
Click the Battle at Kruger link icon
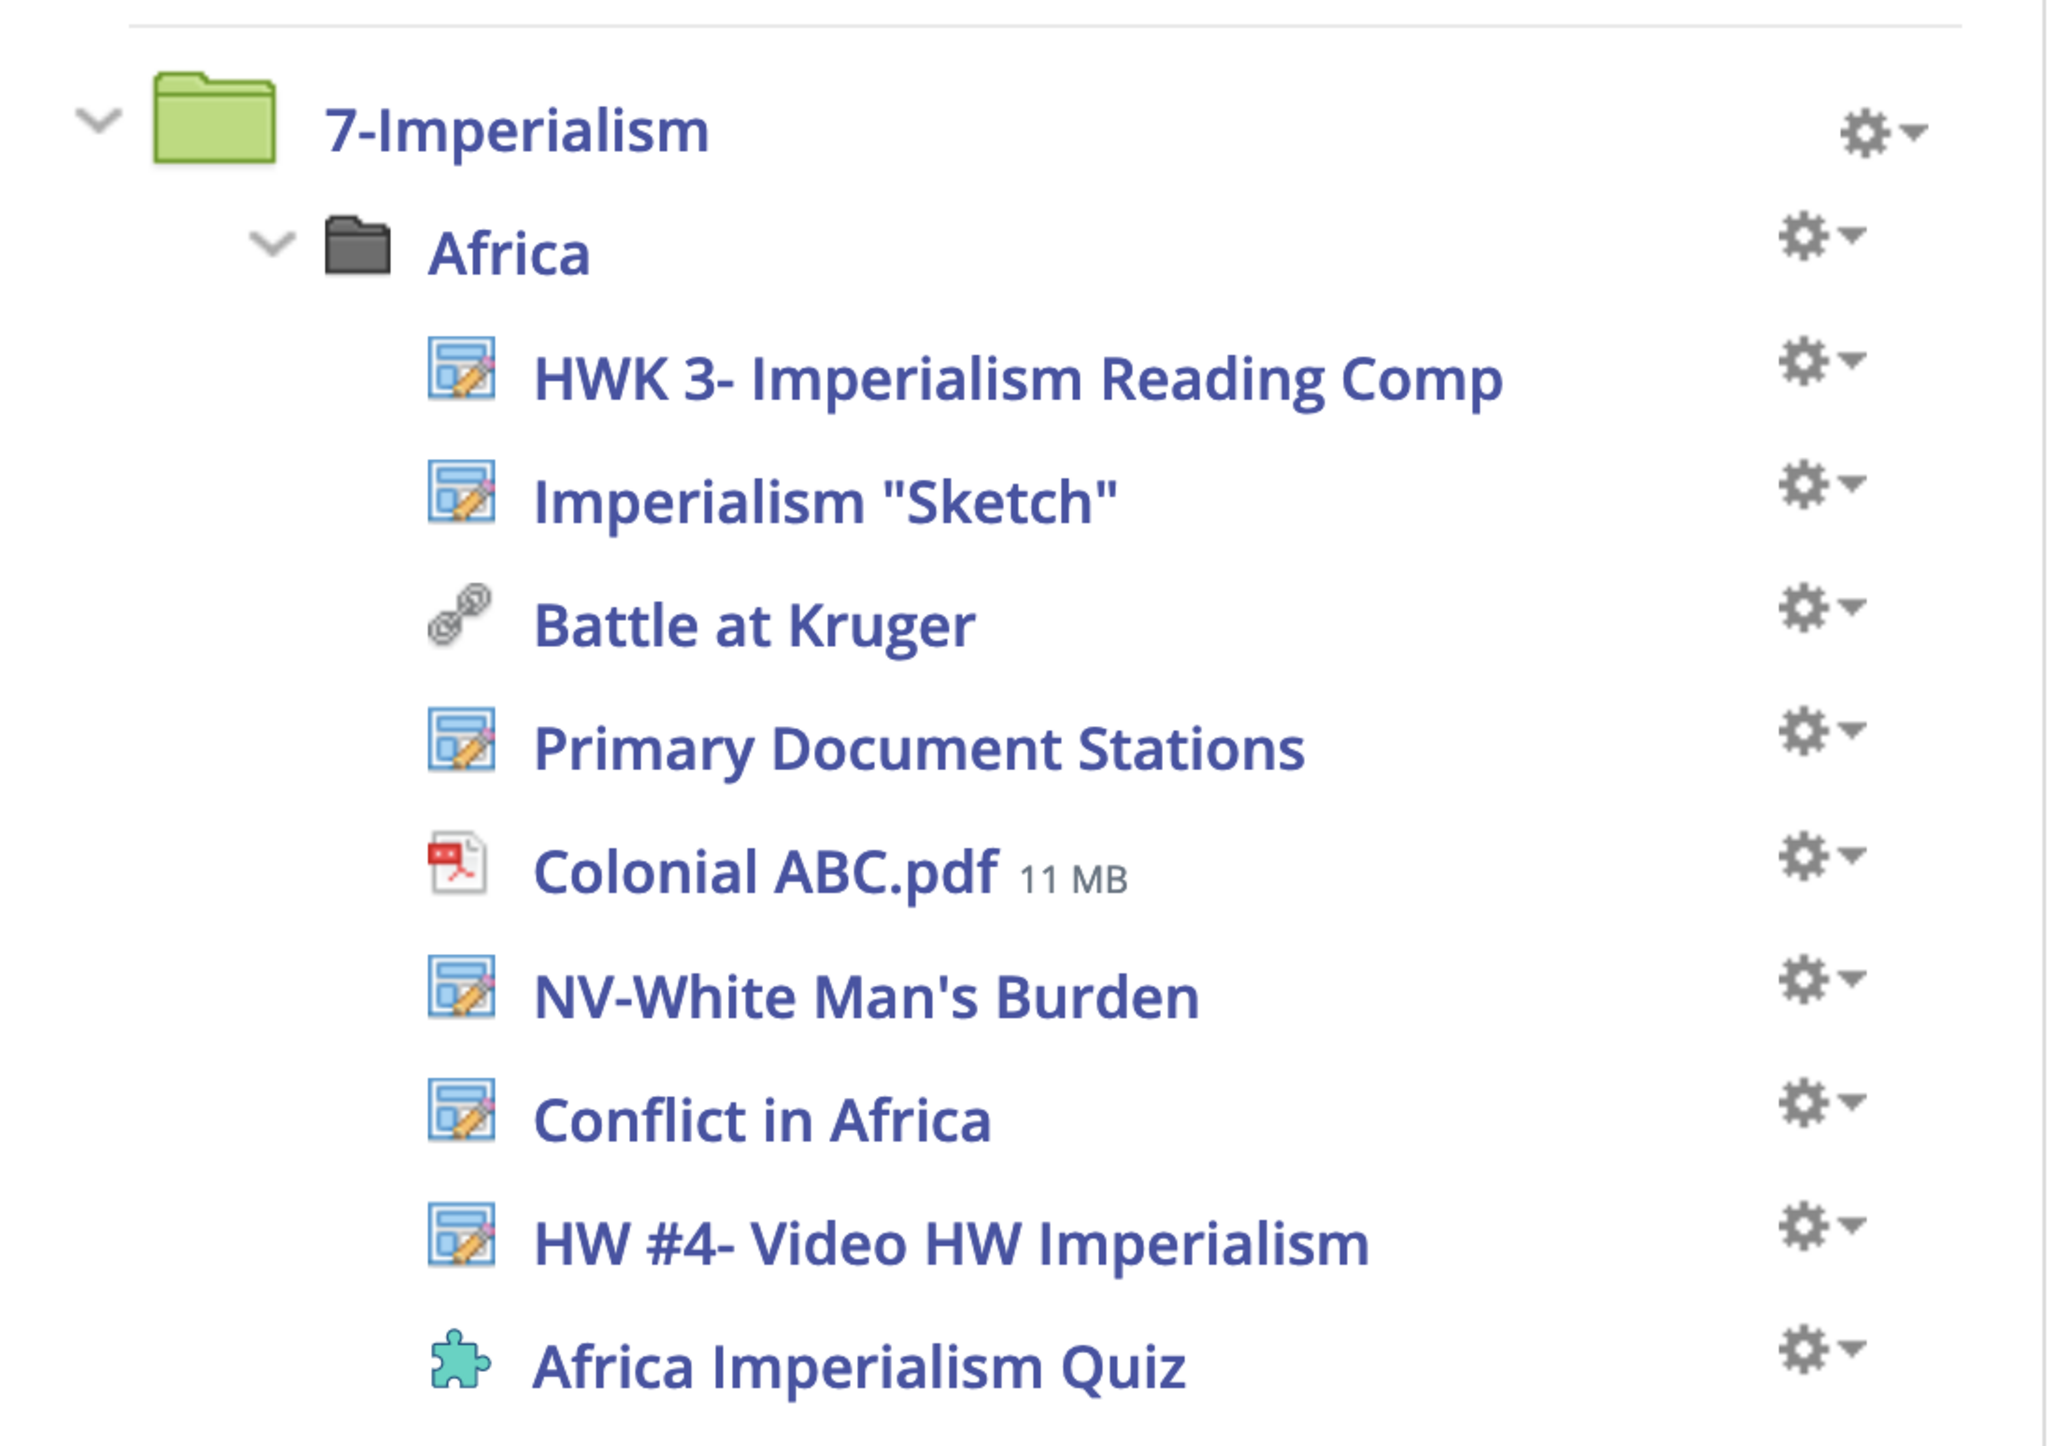pyautogui.click(x=460, y=614)
